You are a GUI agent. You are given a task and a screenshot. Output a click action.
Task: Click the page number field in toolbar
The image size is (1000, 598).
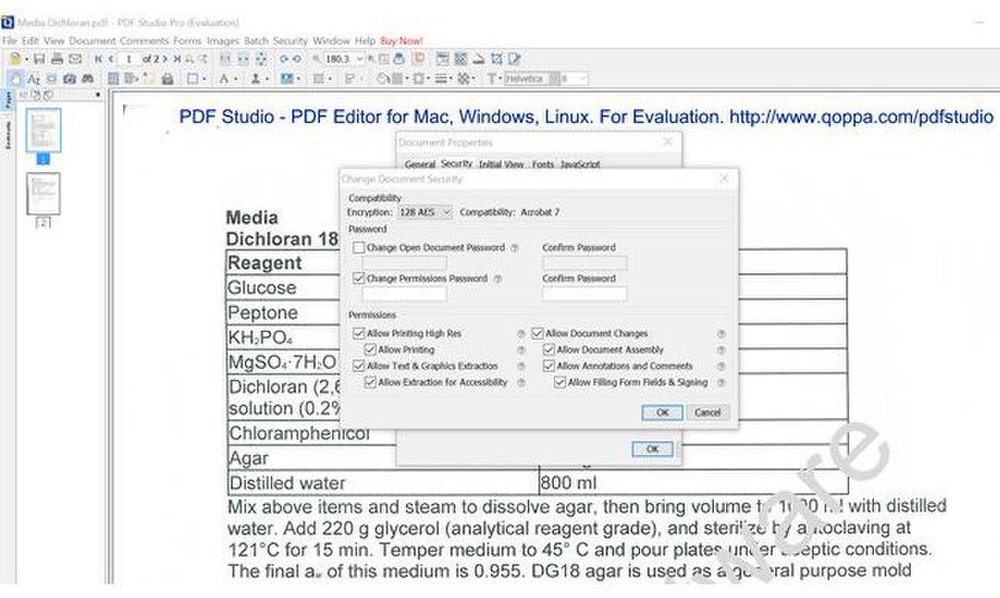click(x=128, y=59)
